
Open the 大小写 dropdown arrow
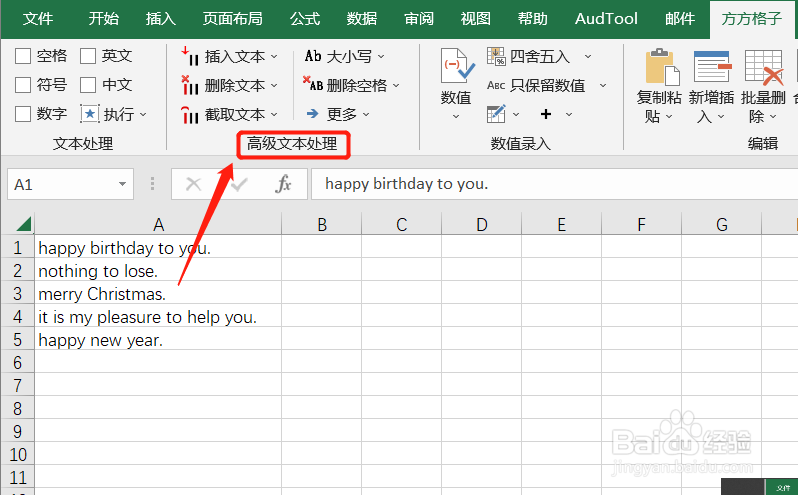[x=381, y=56]
